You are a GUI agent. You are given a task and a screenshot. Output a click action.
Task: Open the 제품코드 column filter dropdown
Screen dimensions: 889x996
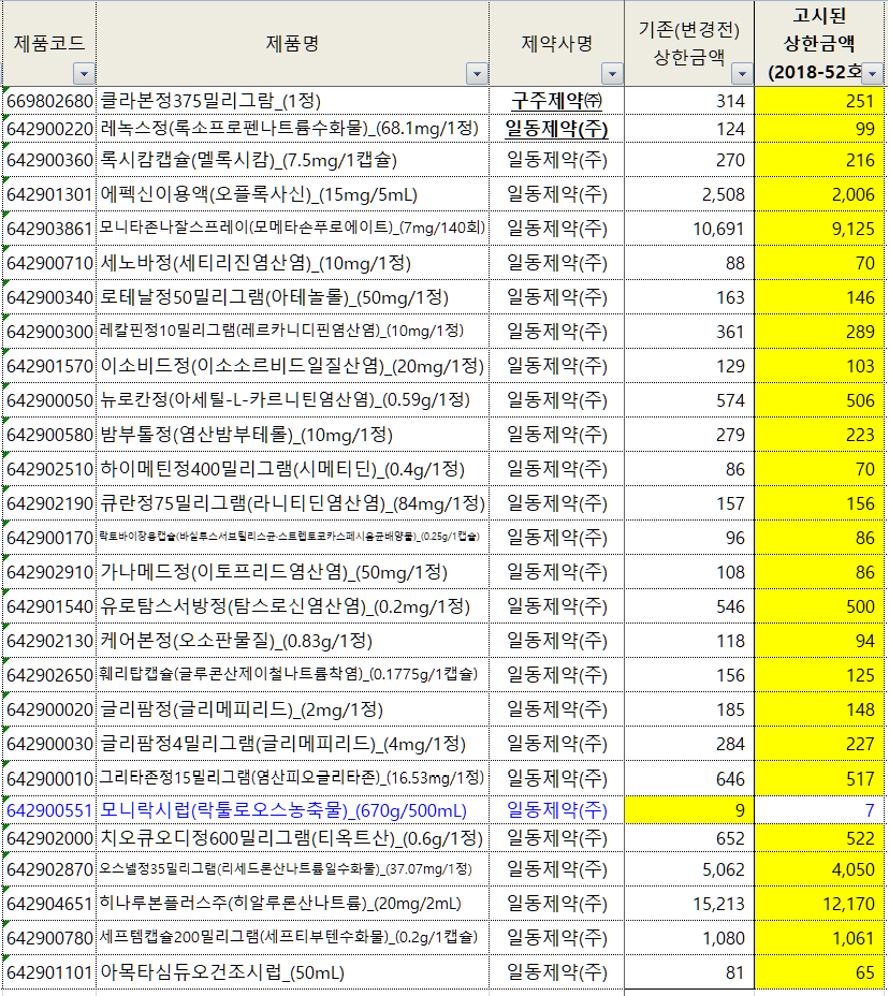pos(84,74)
